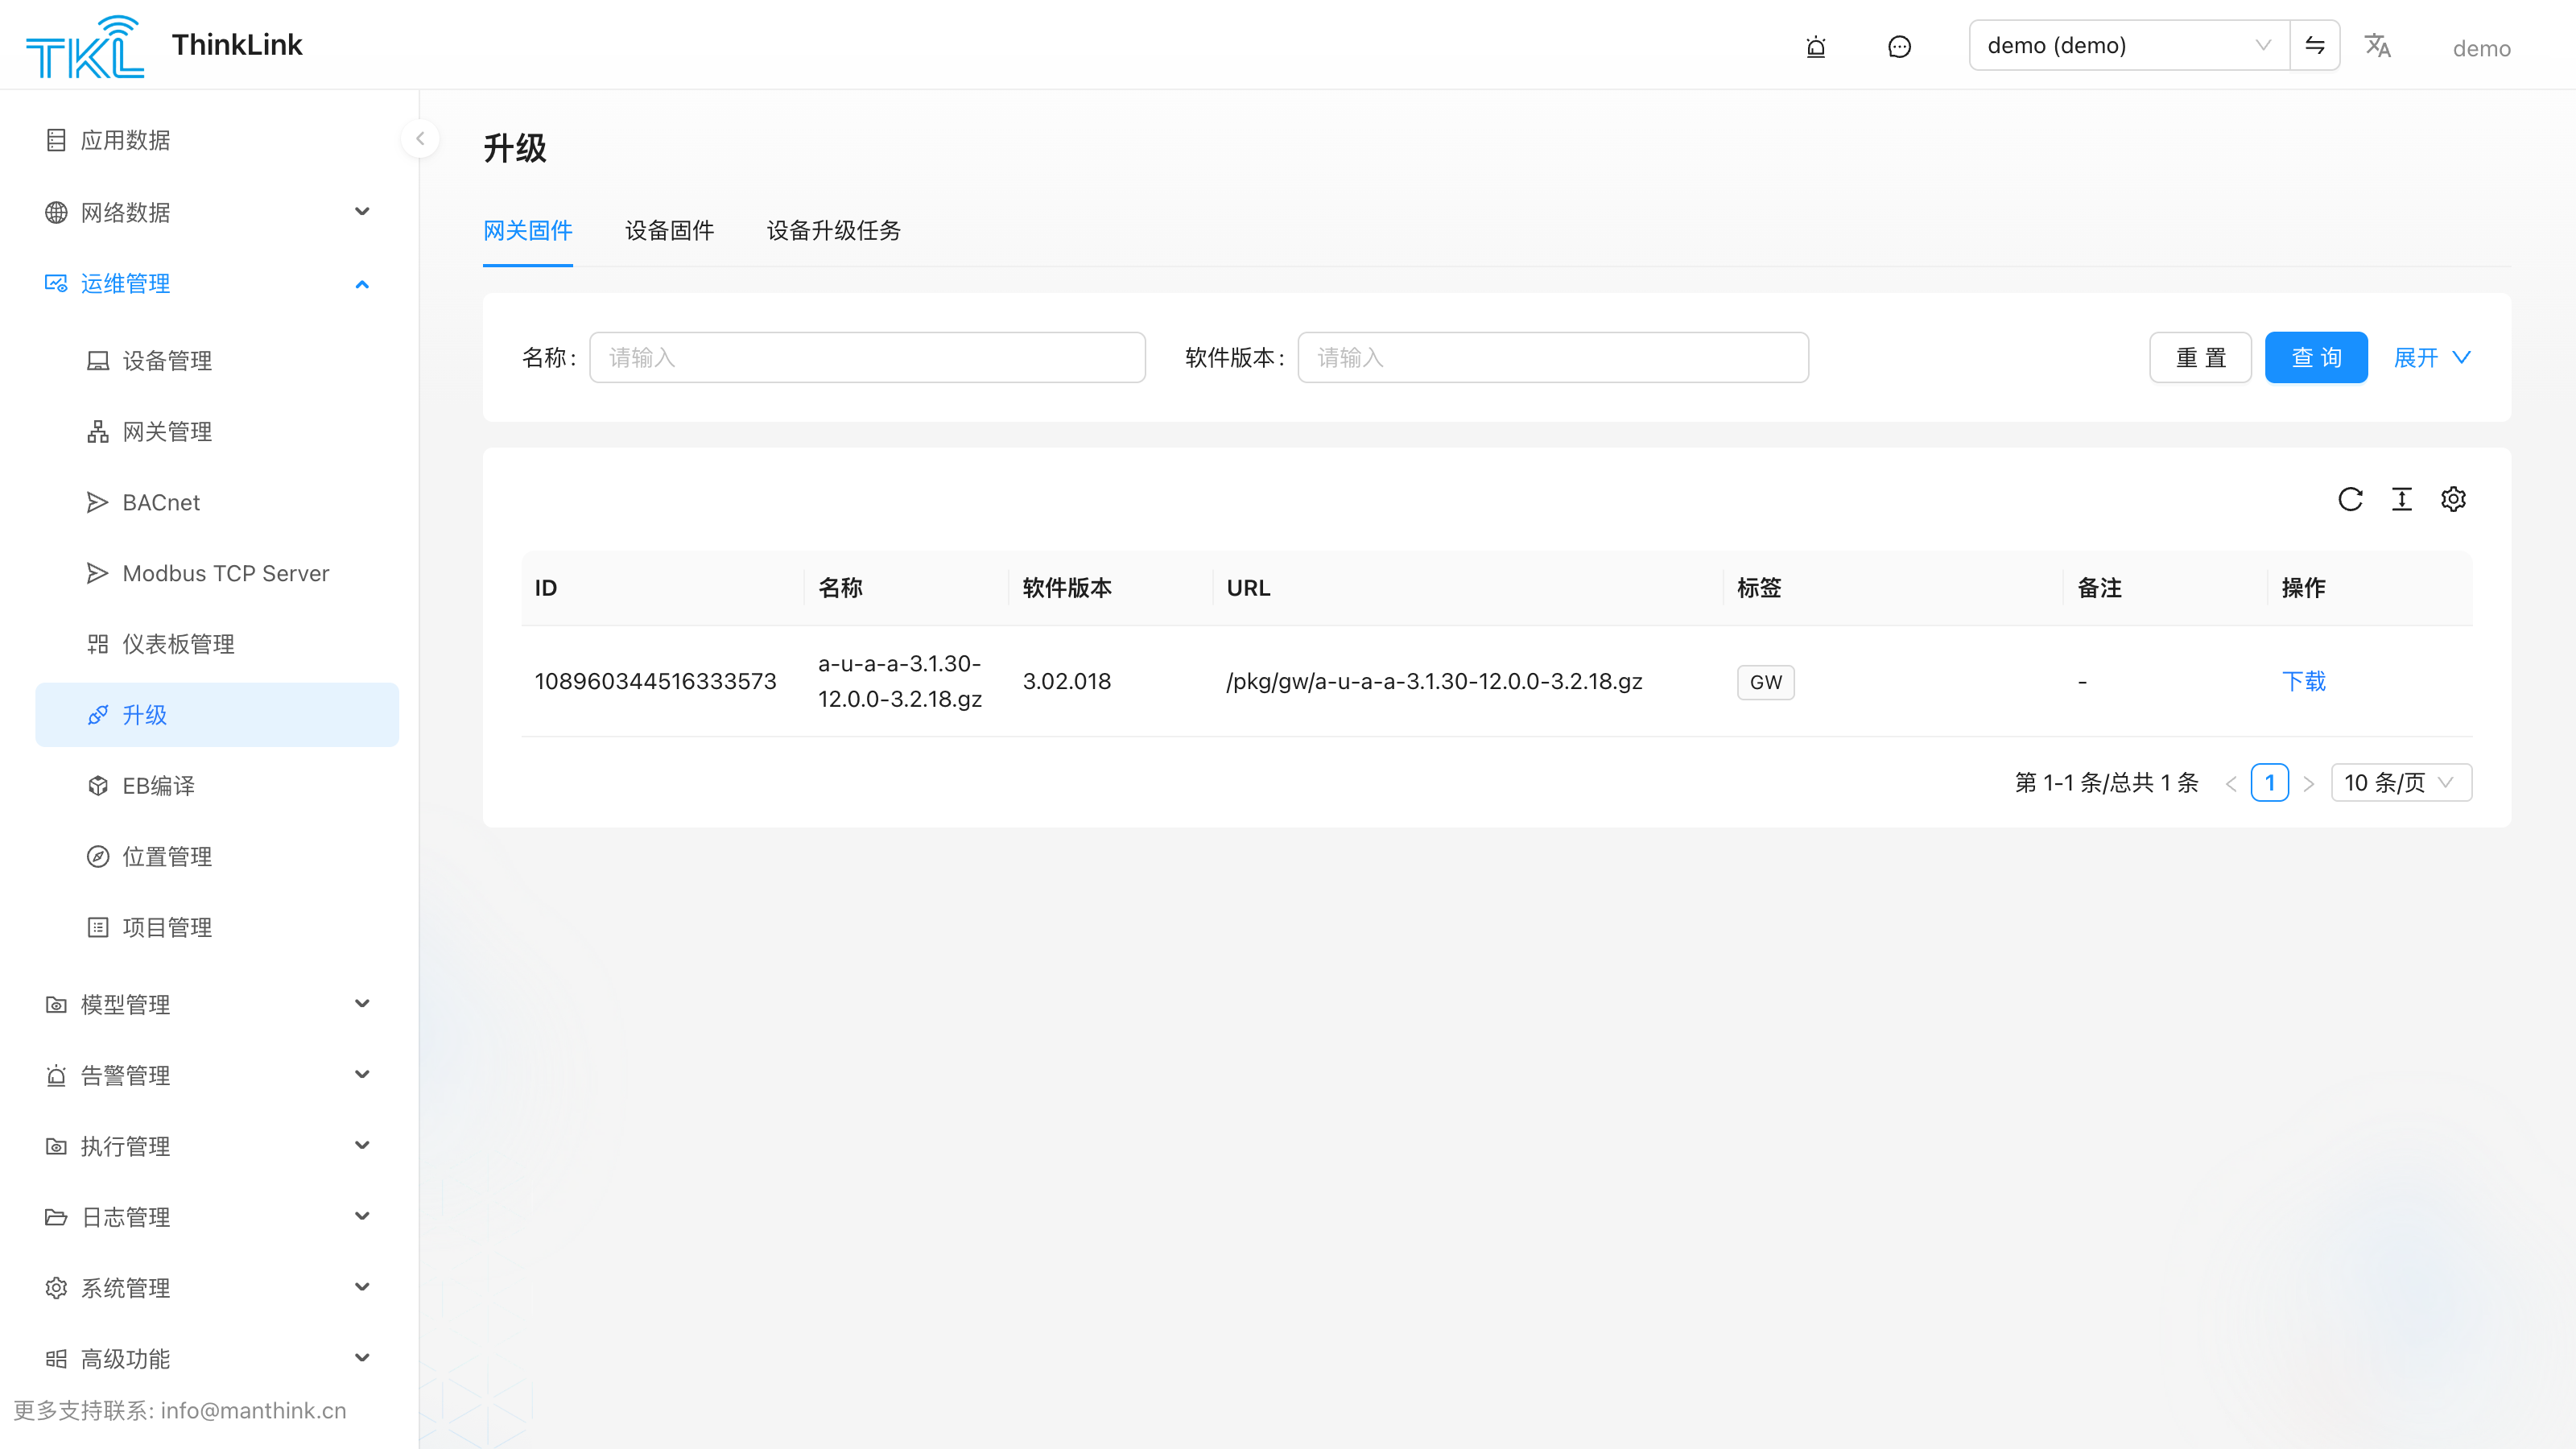Go to pagination page 1

coord(2270,783)
